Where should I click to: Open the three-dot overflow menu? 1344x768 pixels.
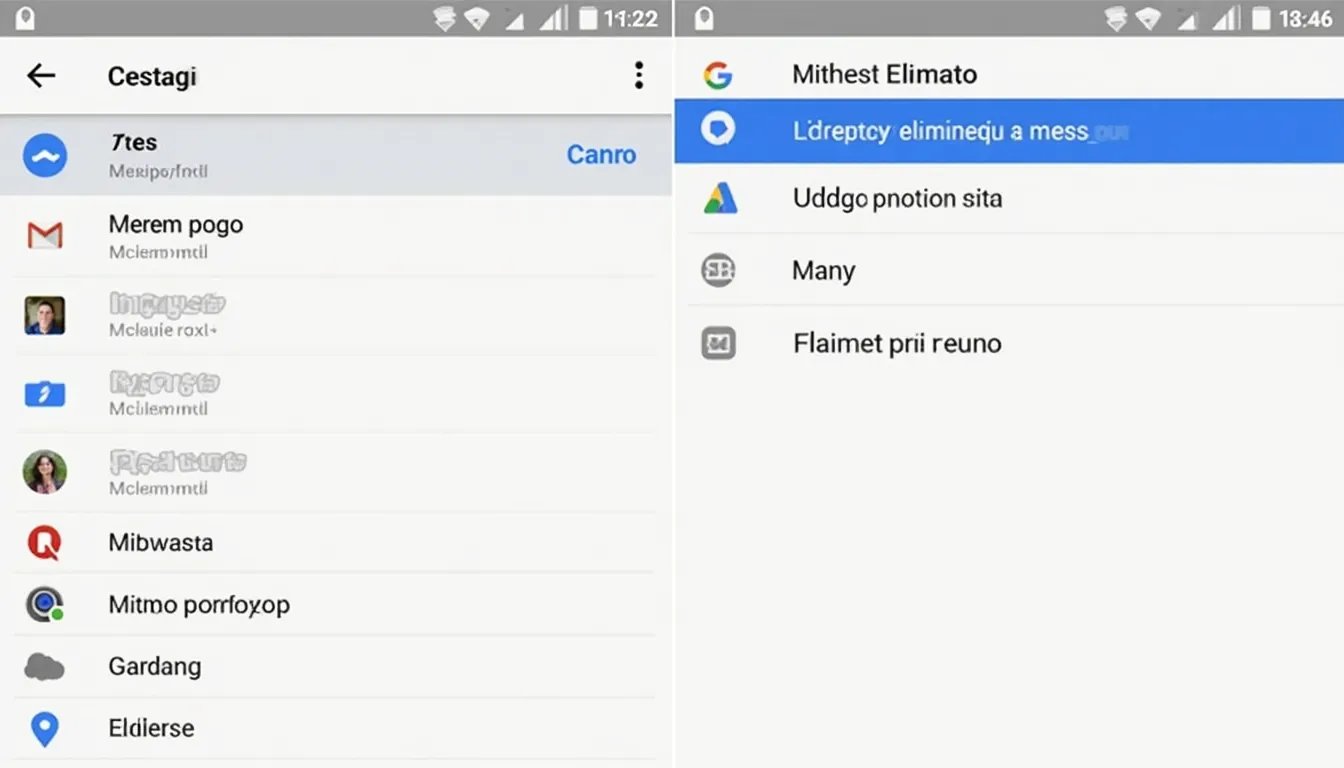(x=638, y=75)
